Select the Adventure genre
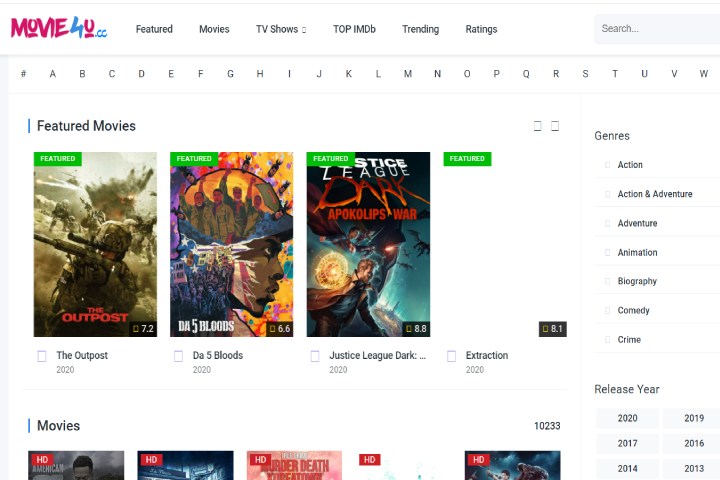Image resolution: width=720 pixels, height=480 pixels. click(637, 223)
